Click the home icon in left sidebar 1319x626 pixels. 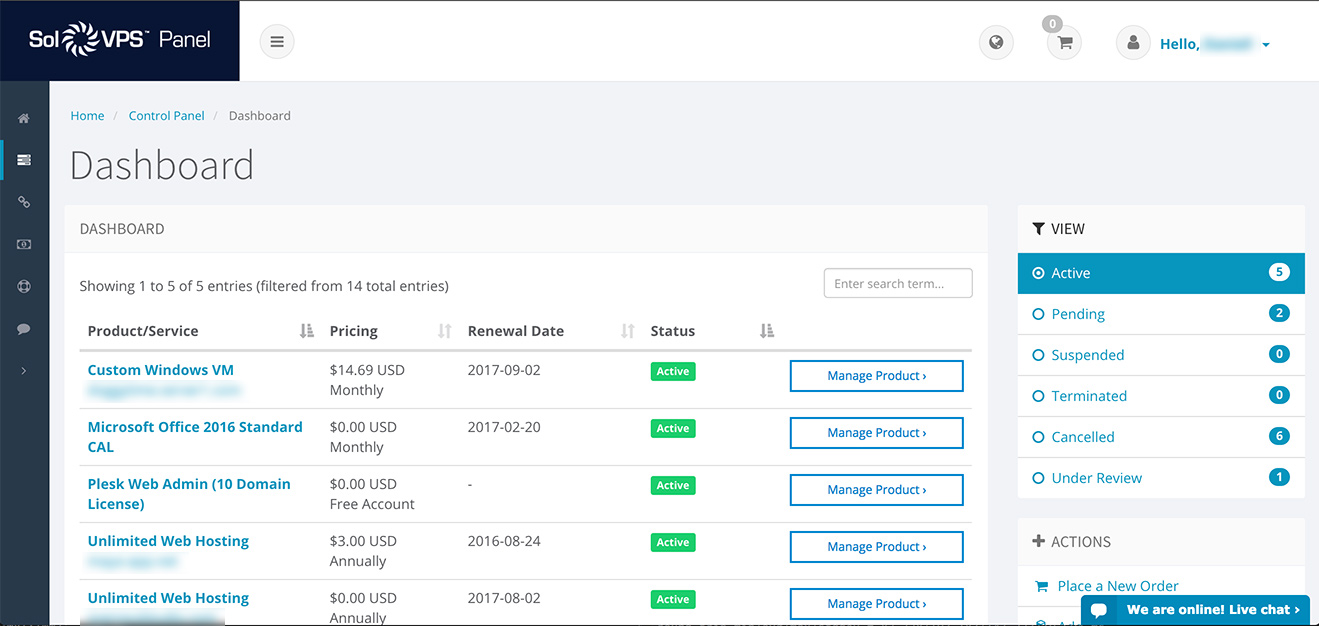[x=24, y=119]
